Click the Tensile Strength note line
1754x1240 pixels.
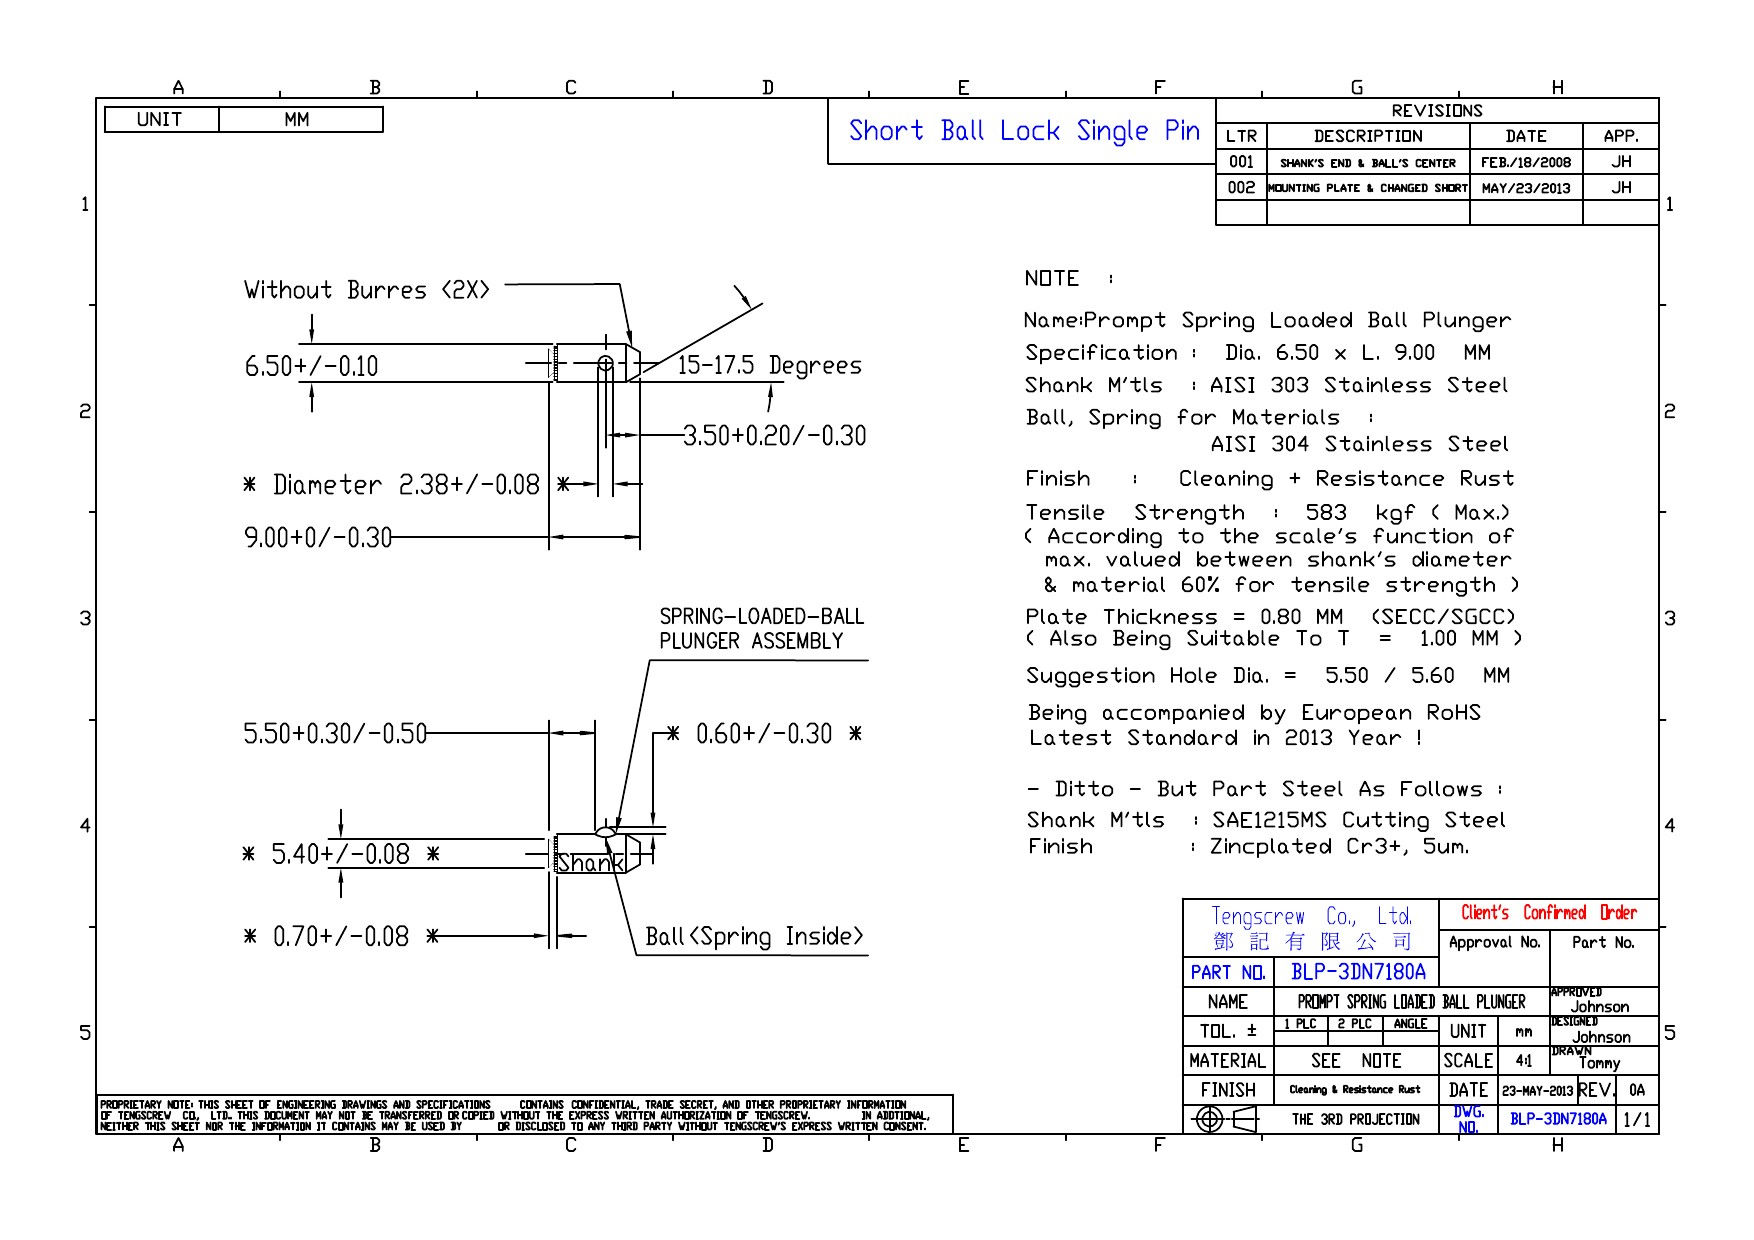tap(1267, 513)
